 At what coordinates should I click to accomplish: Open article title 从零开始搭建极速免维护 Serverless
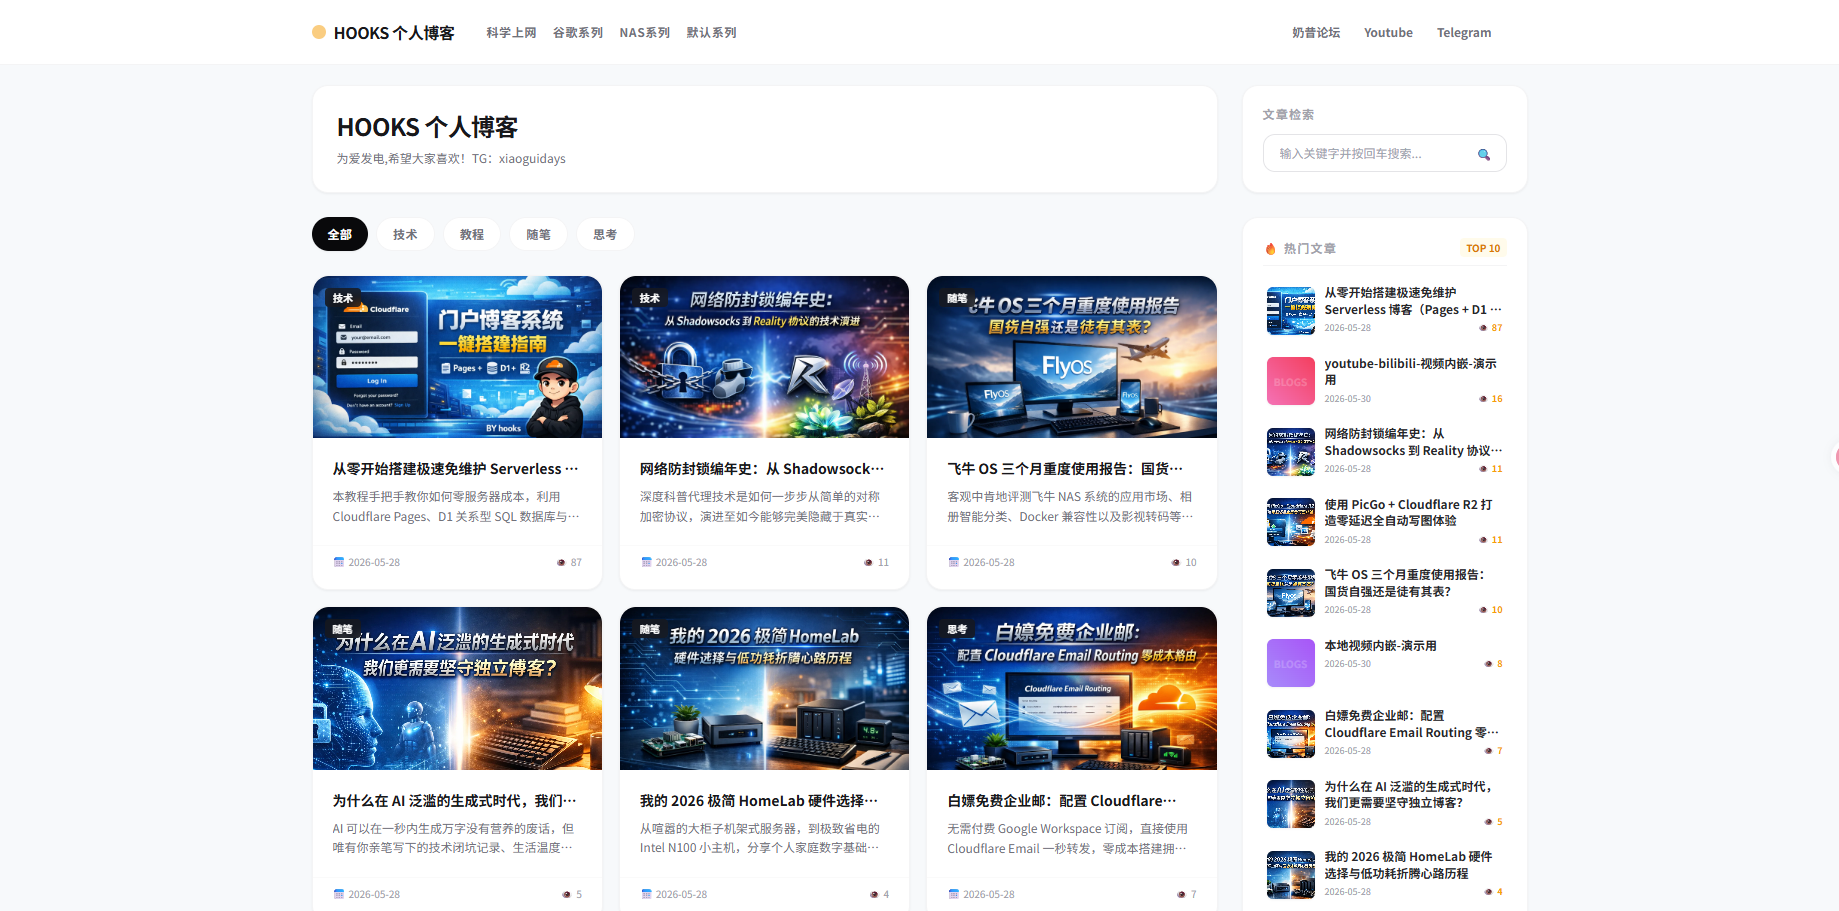tap(456, 469)
